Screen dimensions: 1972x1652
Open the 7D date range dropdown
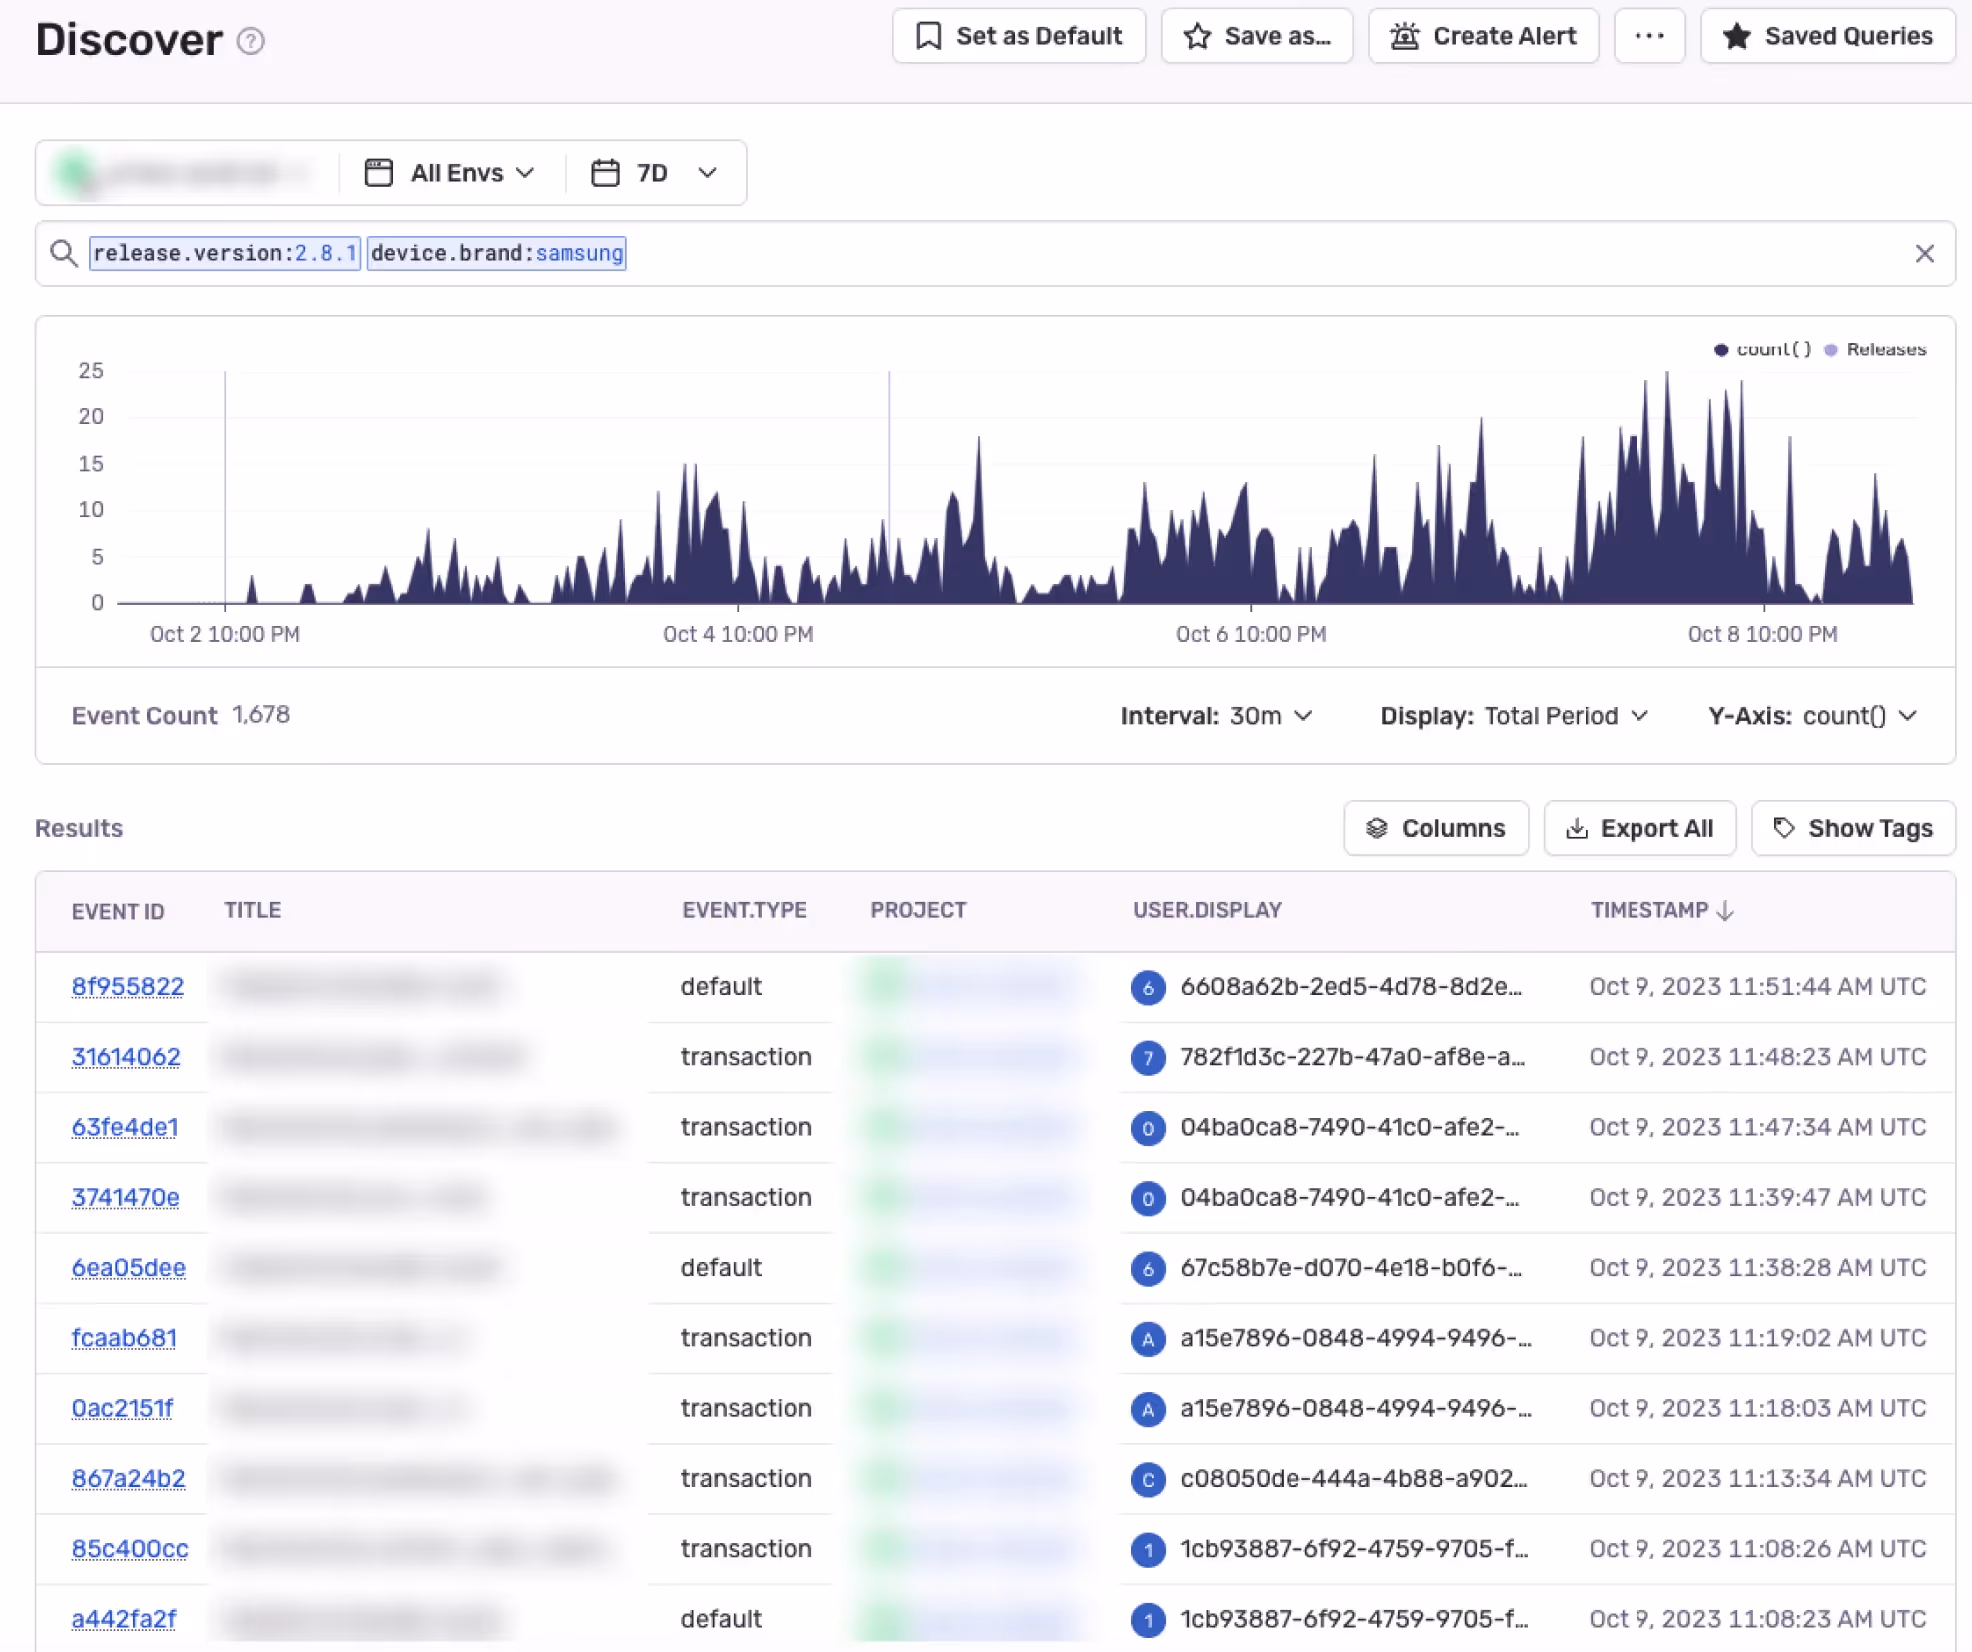(655, 173)
